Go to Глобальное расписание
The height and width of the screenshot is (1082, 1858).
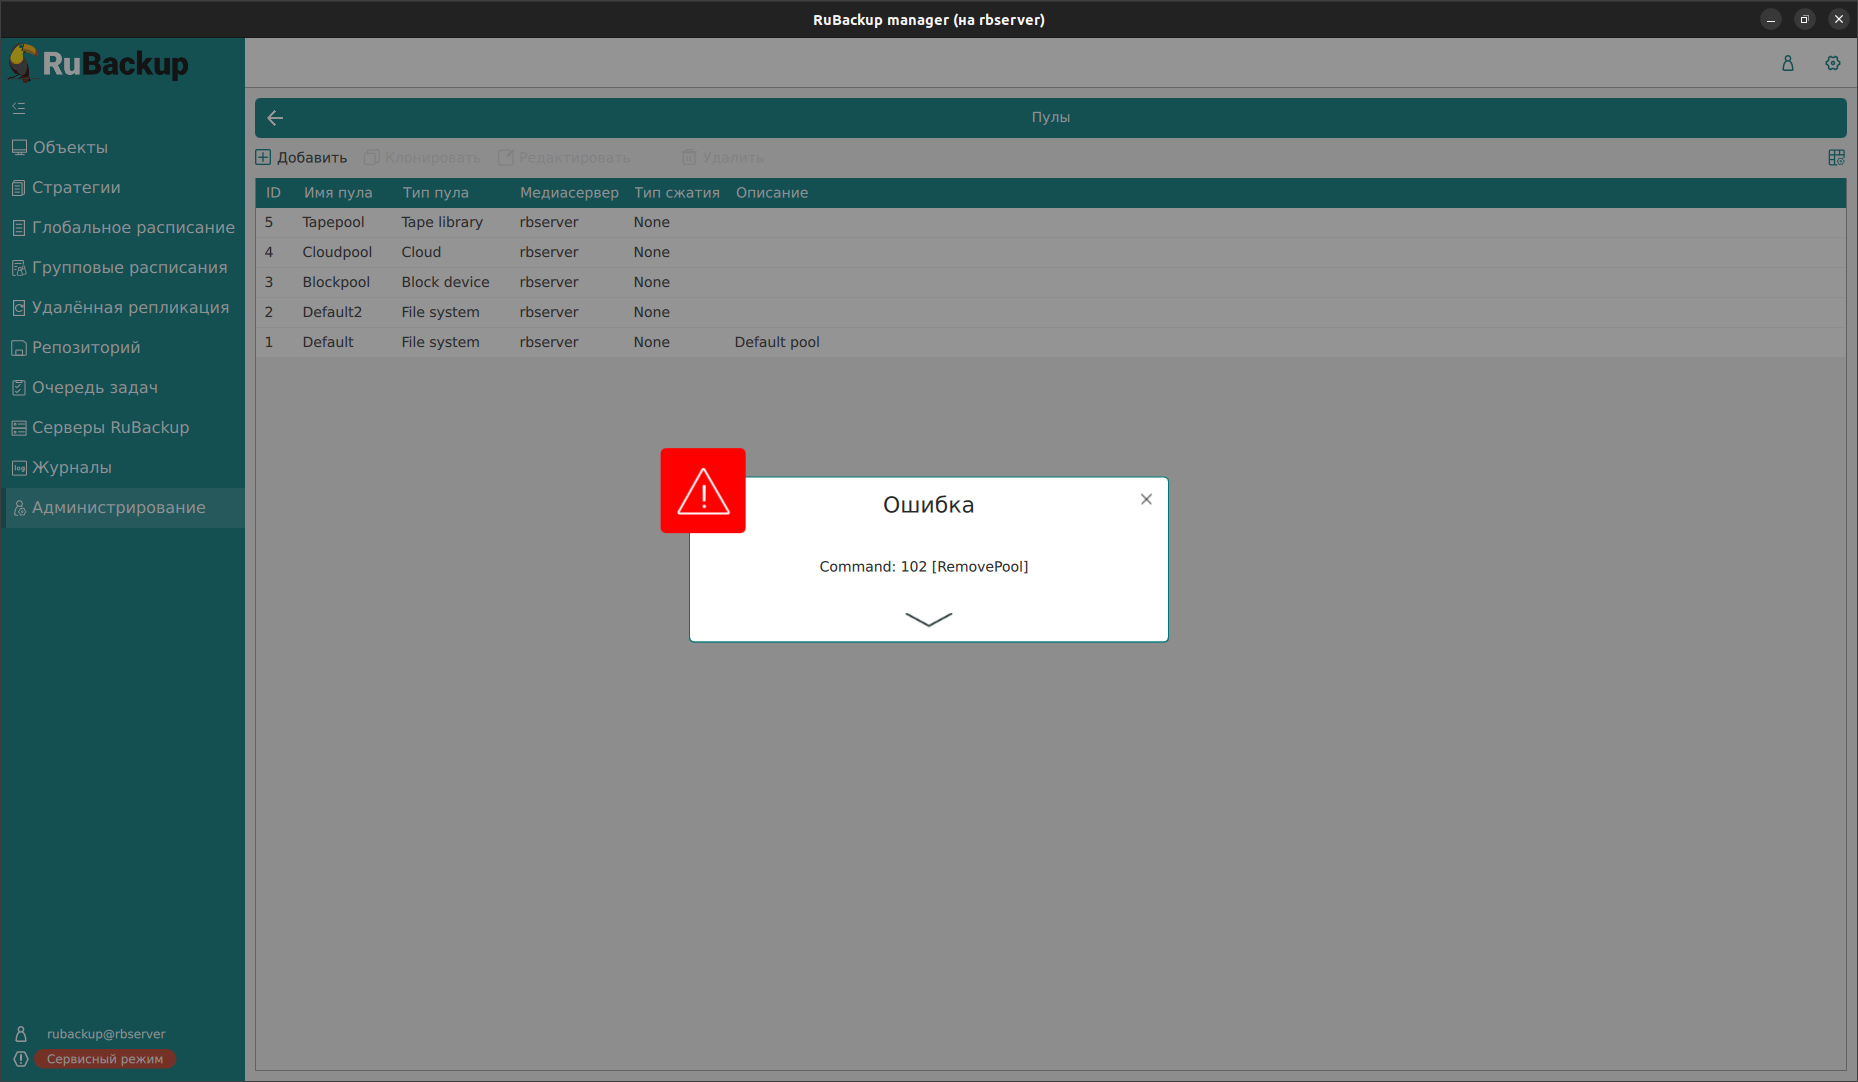click(x=133, y=228)
